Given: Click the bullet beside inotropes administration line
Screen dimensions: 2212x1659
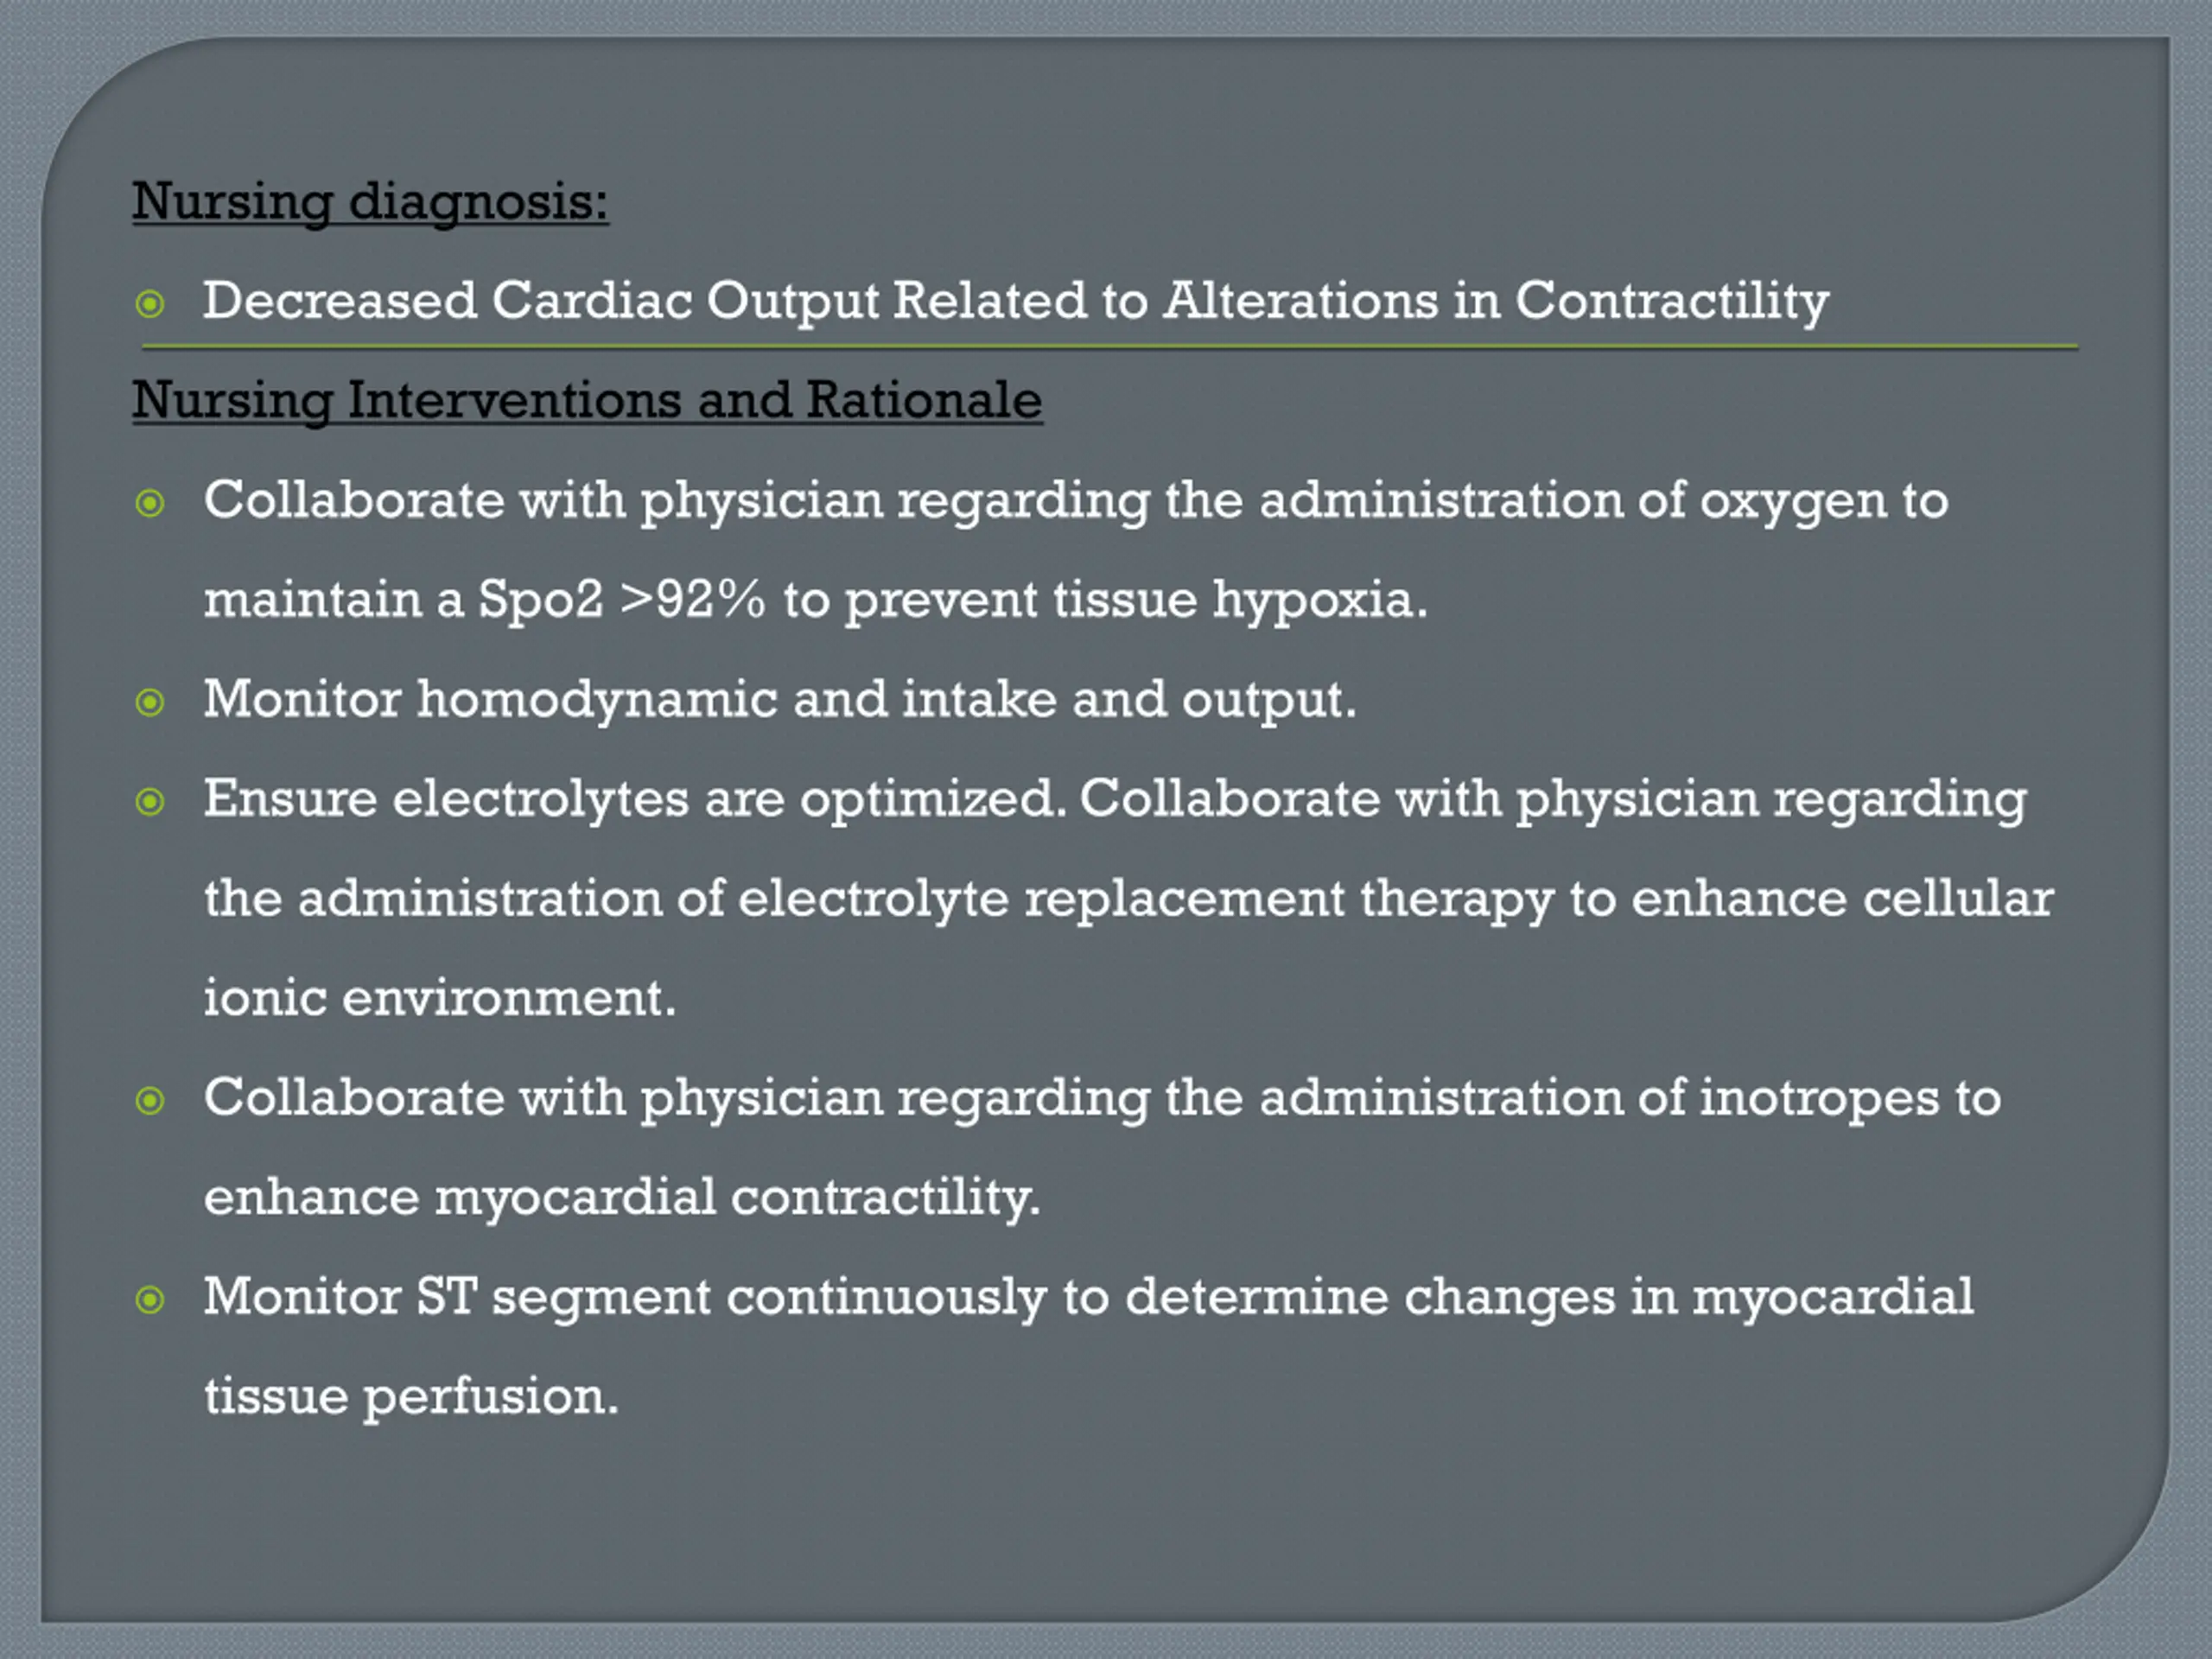Looking at the screenshot, I should (x=150, y=1101).
